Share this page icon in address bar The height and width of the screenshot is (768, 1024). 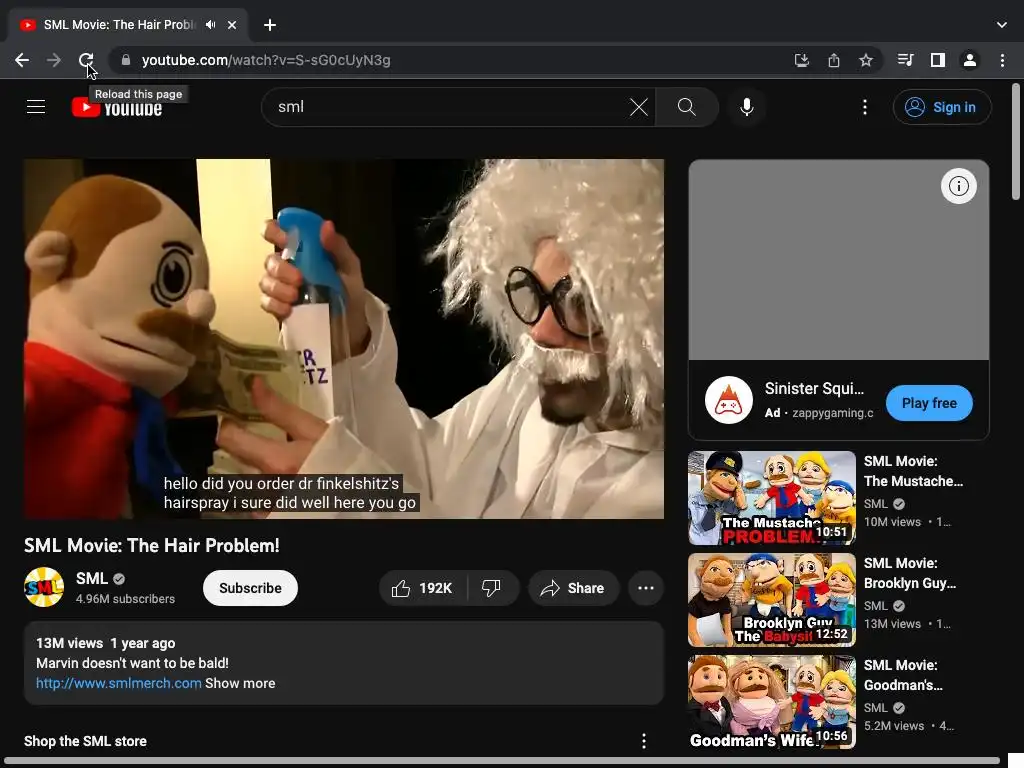834,60
